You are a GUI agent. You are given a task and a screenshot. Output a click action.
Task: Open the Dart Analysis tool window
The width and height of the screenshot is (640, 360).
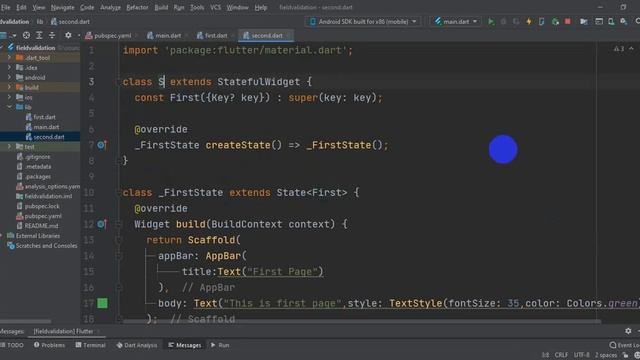coord(137,345)
